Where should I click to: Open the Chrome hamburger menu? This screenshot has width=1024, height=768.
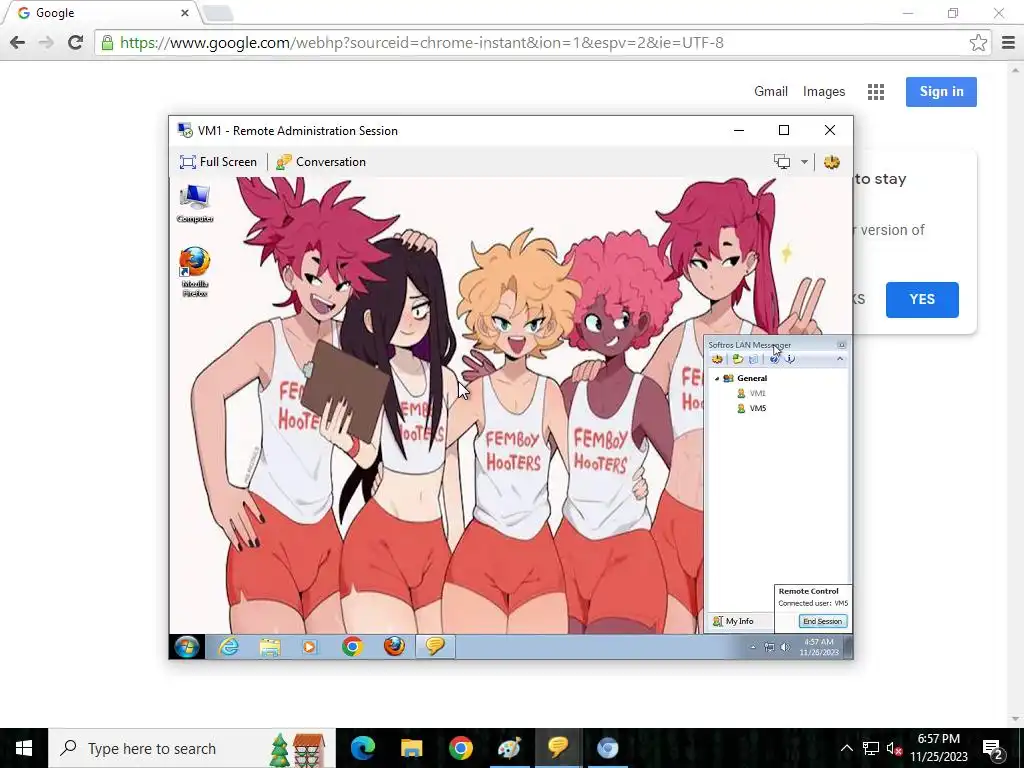click(1008, 43)
